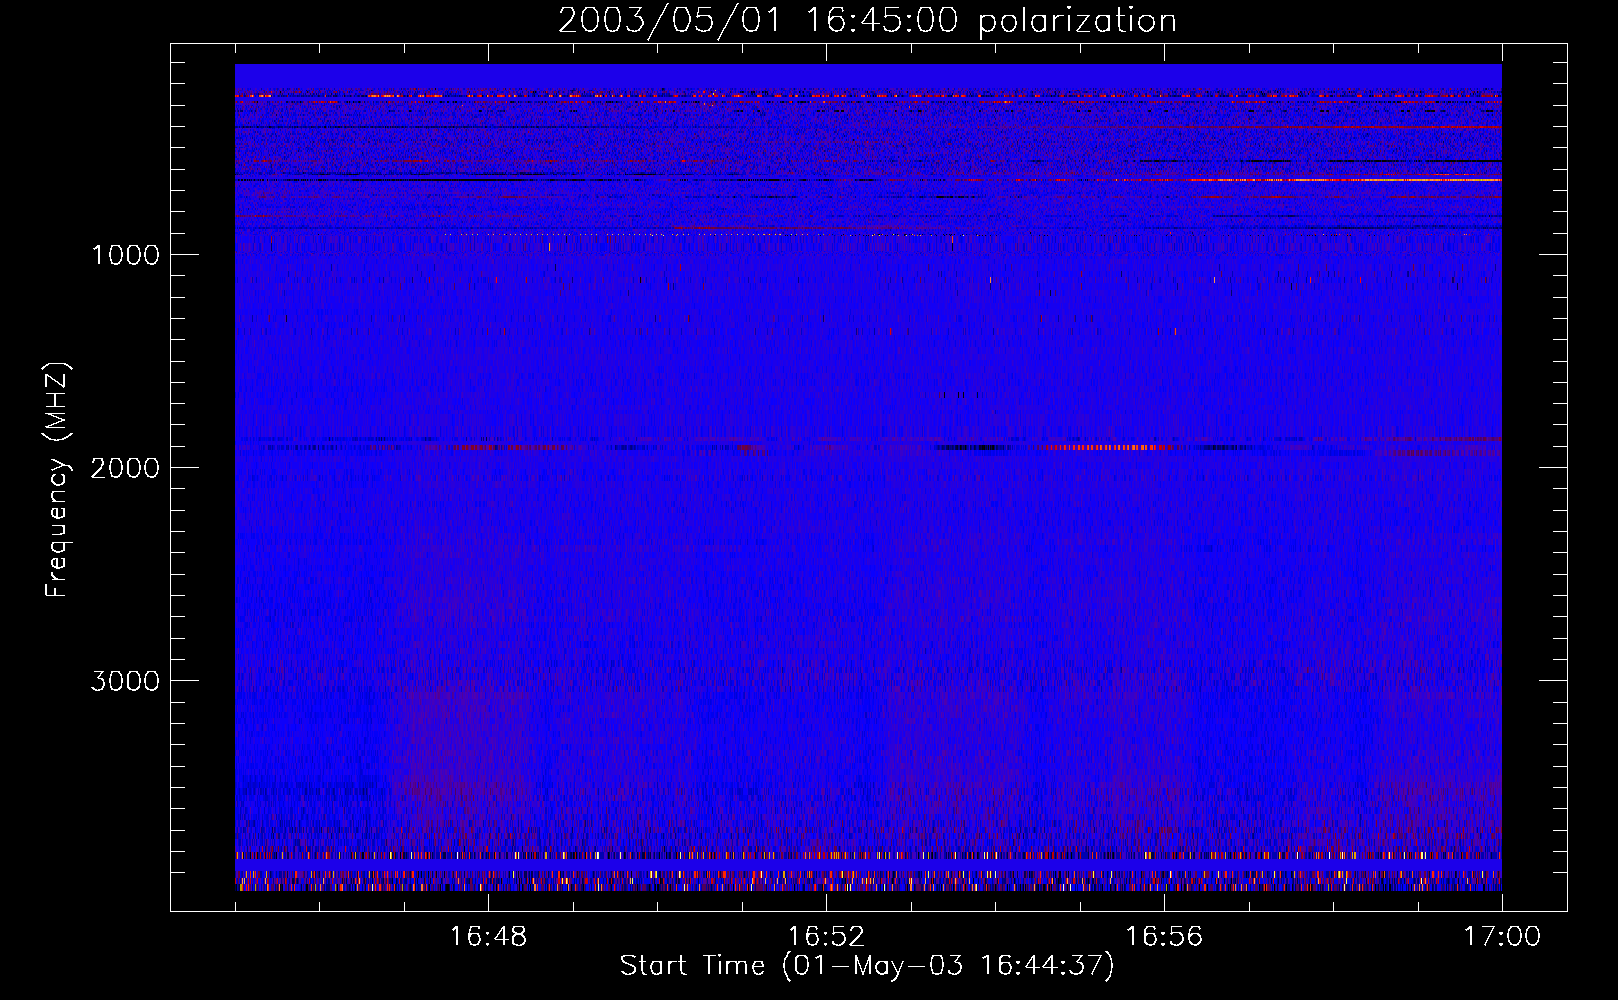Screen dimensions: 1618x1000
Task: Select the 'Frequency (MHZ)' y-axis label
Action: pos(57,480)
